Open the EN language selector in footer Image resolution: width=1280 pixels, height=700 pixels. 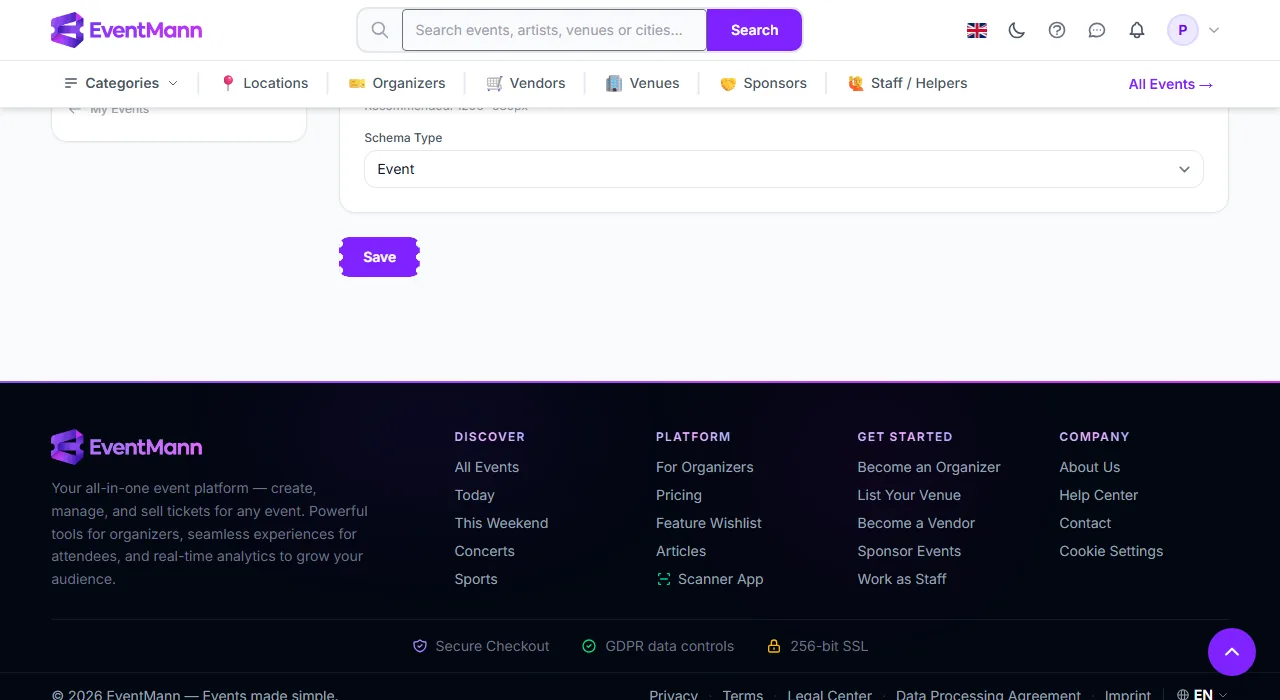click(1202, 695)
